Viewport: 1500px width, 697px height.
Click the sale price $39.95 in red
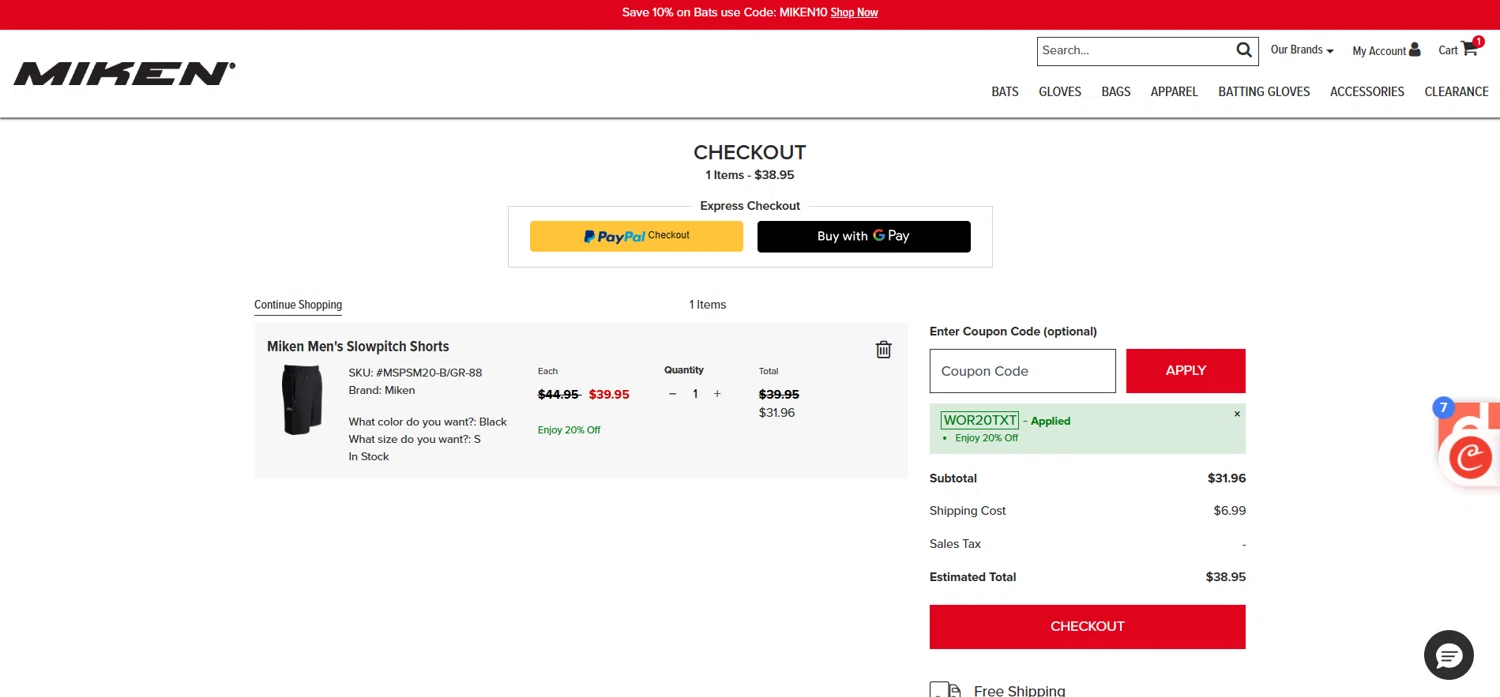pos(609,394)
